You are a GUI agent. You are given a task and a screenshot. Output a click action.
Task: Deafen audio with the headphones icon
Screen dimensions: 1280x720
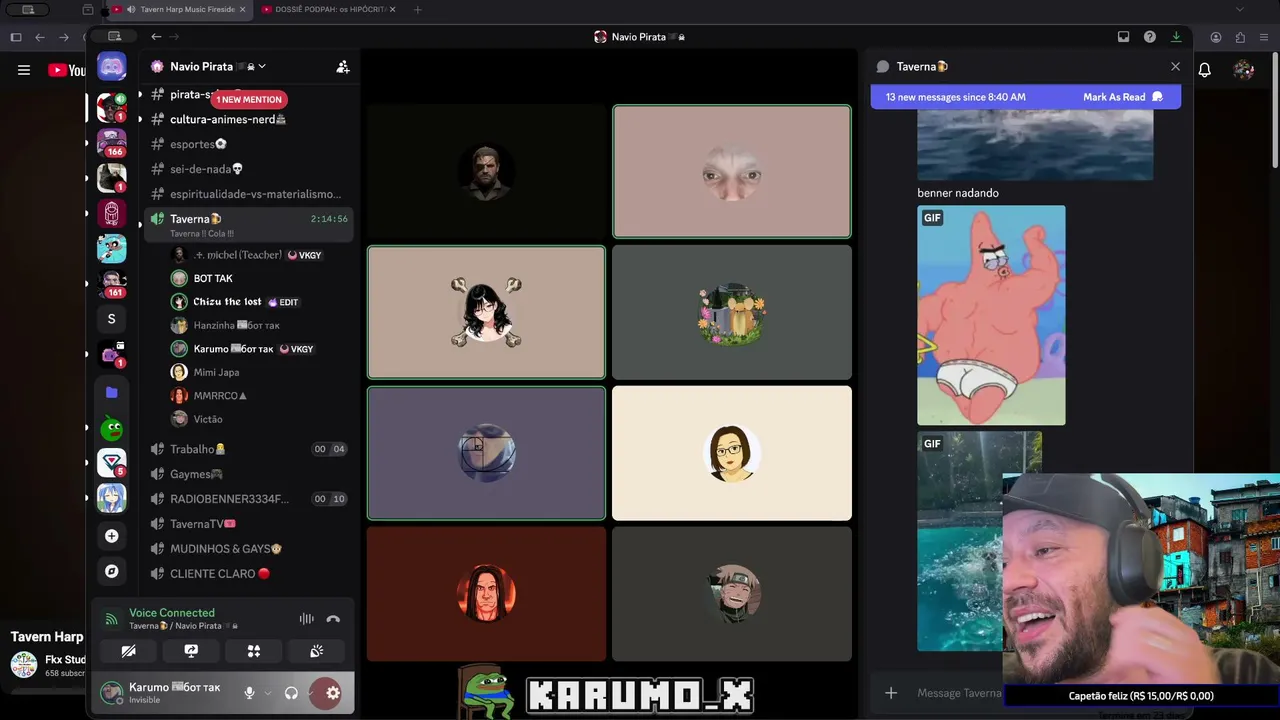click(291, 693)
